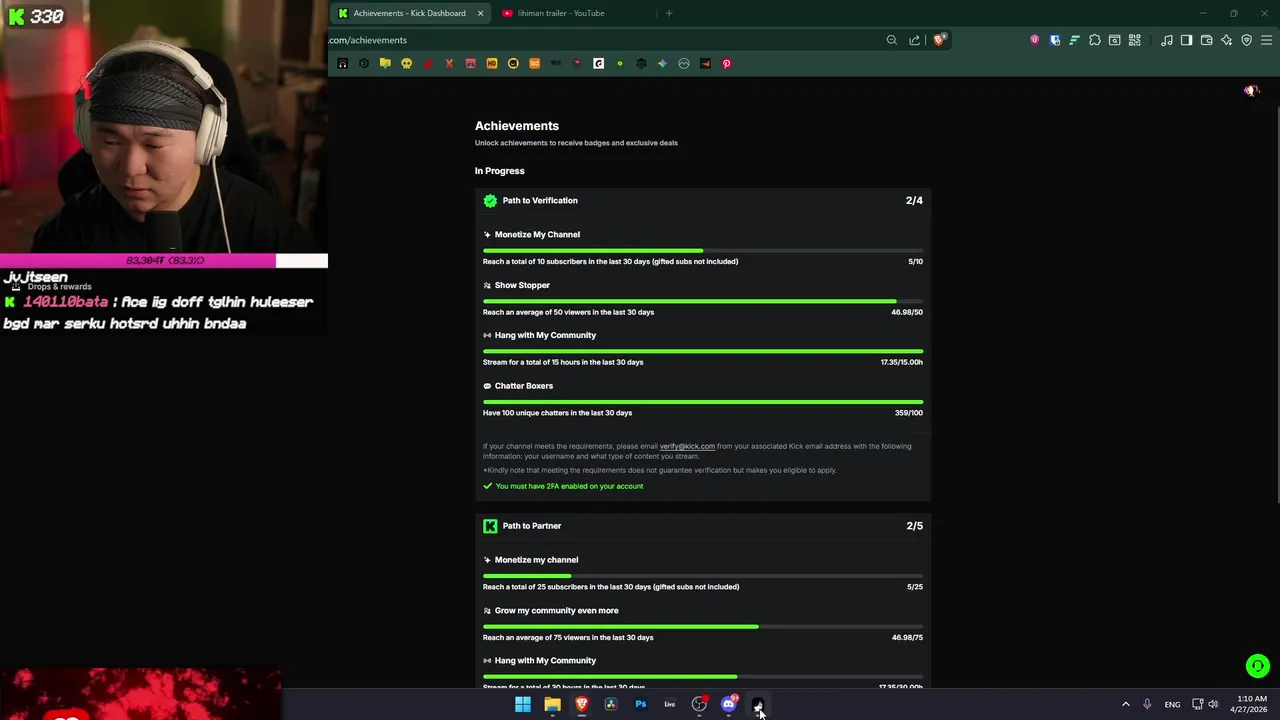Open the red X bookmark icon

click(x=449, y=63)
